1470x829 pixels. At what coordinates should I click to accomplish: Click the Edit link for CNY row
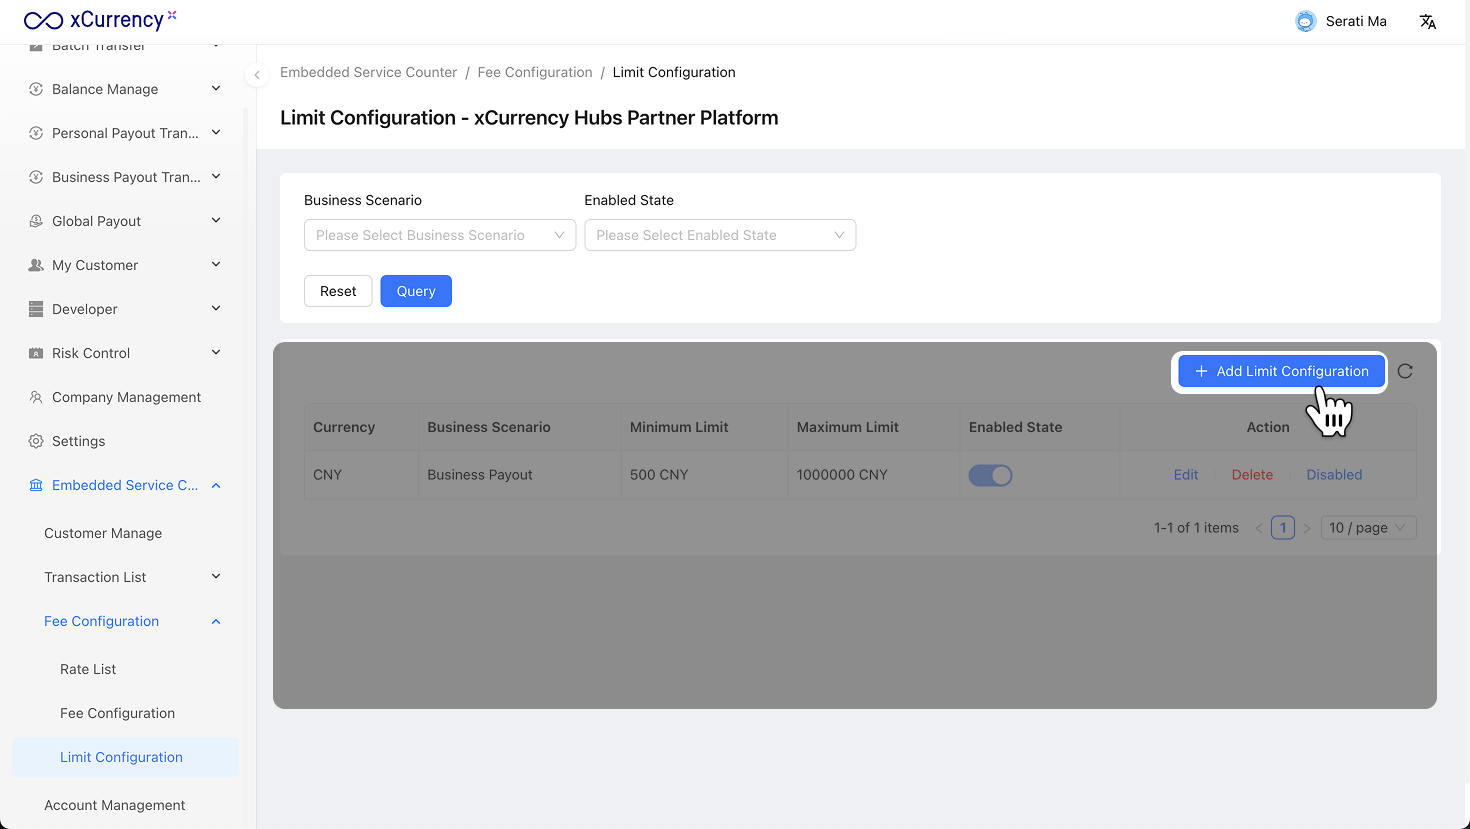tap(1186, 475)
